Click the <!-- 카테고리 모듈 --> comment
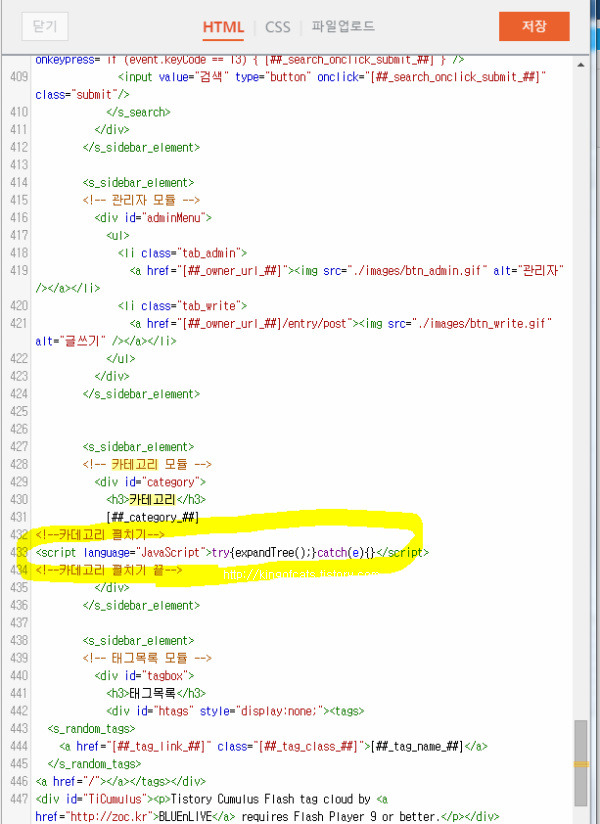The width and height of the screenshot is (600, 824). tap(147, 465)
